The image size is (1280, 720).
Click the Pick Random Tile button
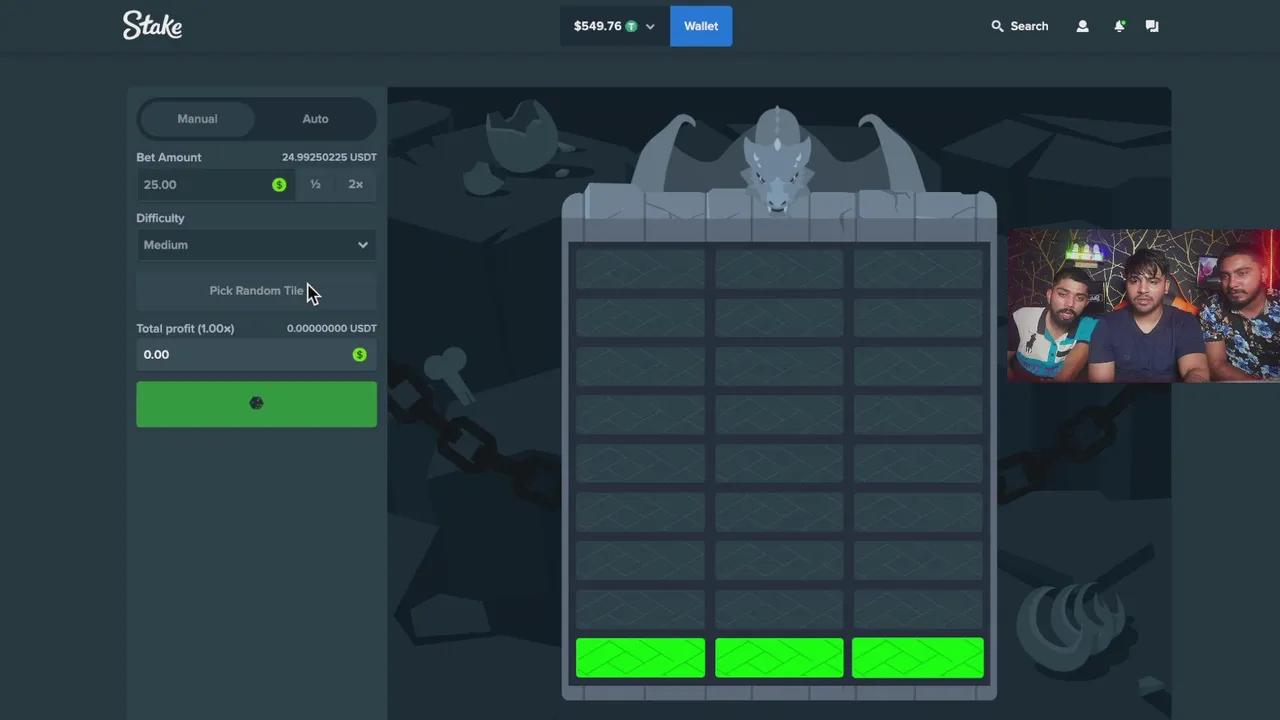pos(256,291)
